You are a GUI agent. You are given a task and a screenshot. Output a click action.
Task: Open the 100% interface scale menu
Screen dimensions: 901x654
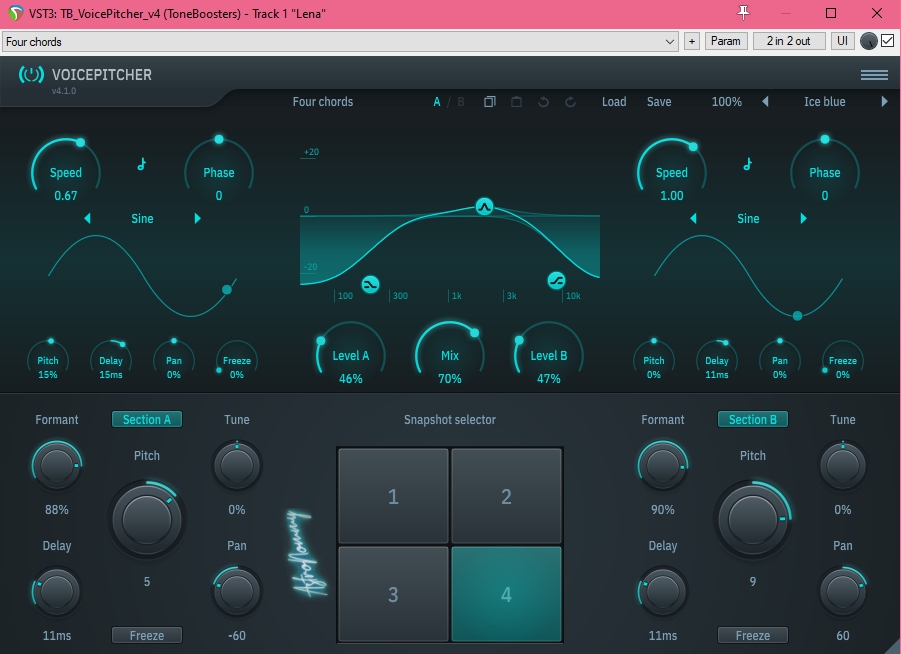tap(726, 102)
